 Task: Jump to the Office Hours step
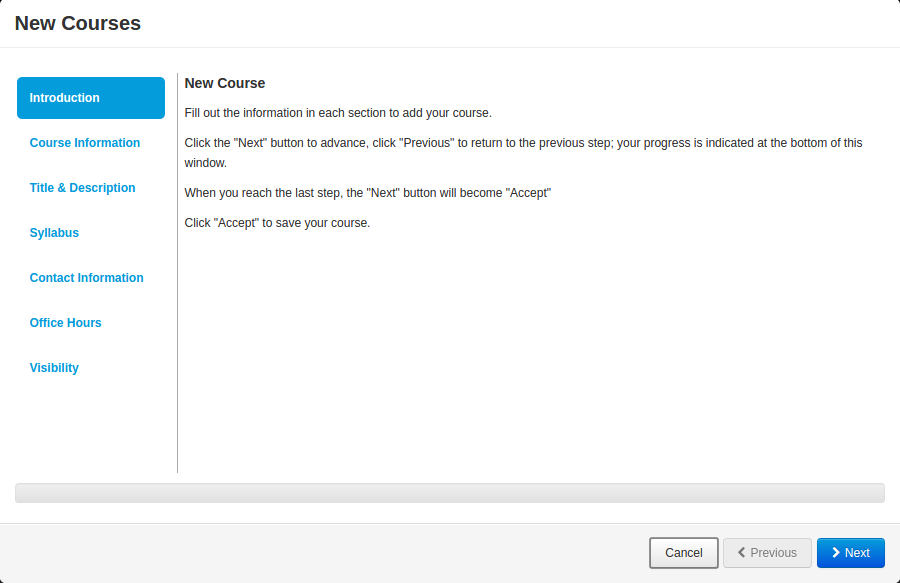click(65, 323)
